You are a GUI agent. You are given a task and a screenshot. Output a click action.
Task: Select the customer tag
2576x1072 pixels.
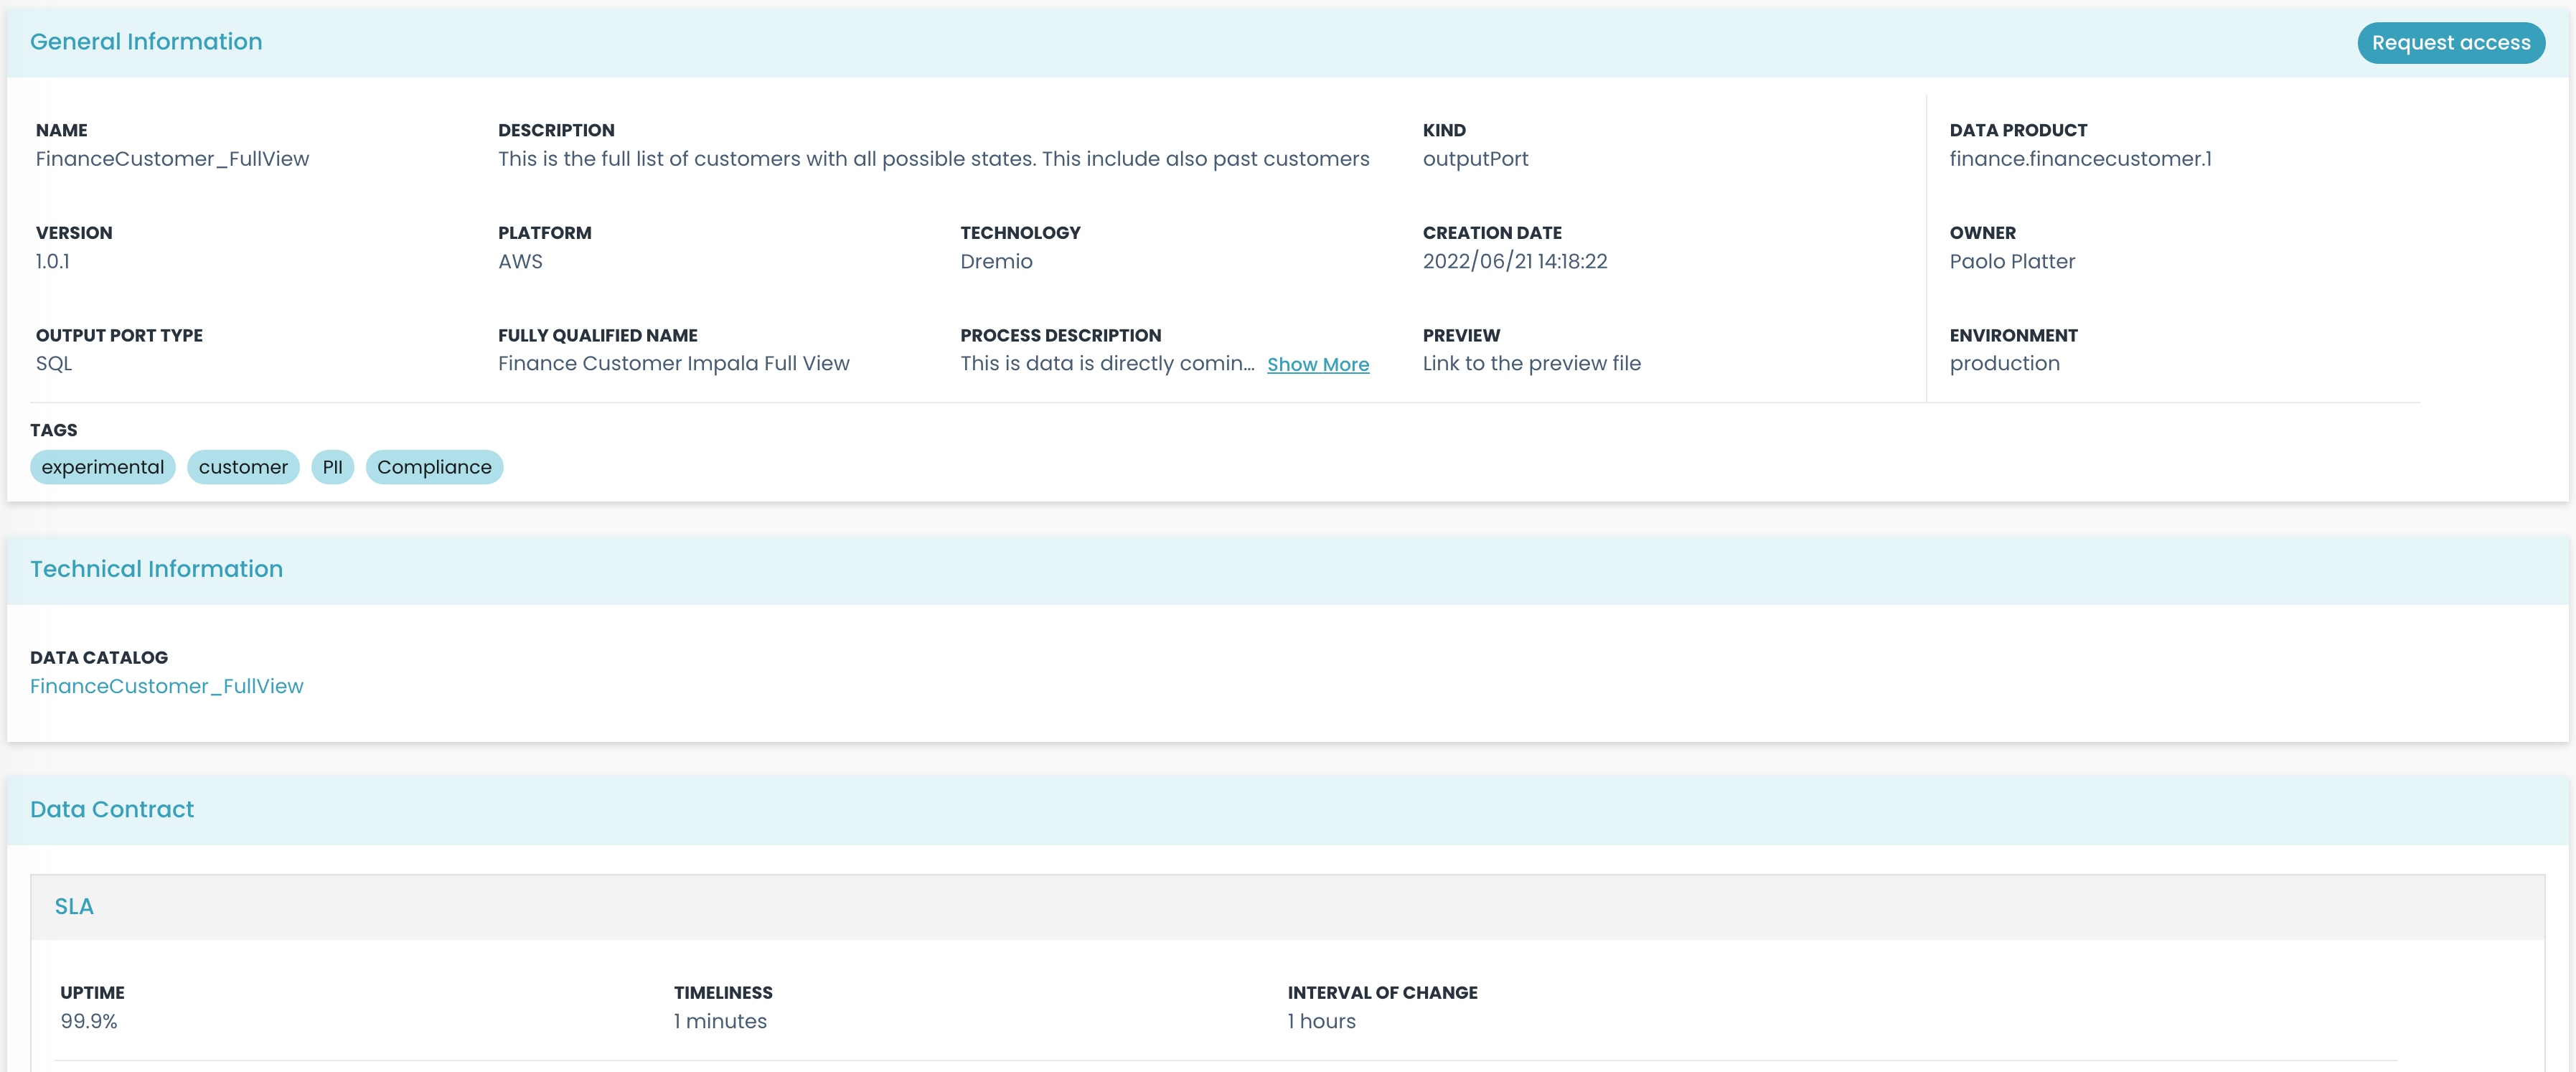(x=243, y=466)
